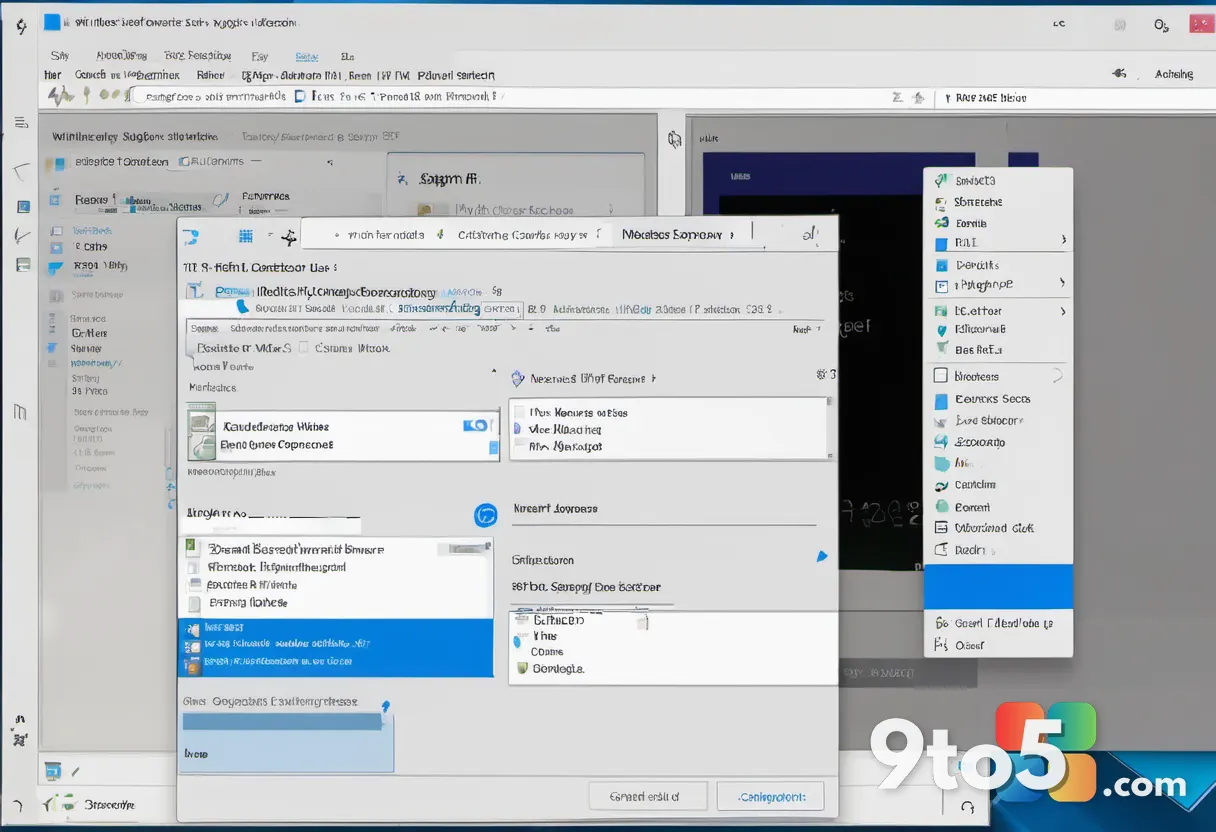Select the blue highlighted rows in left list
This screenshot has width=1216, height=832.
[x=335, y=647]
